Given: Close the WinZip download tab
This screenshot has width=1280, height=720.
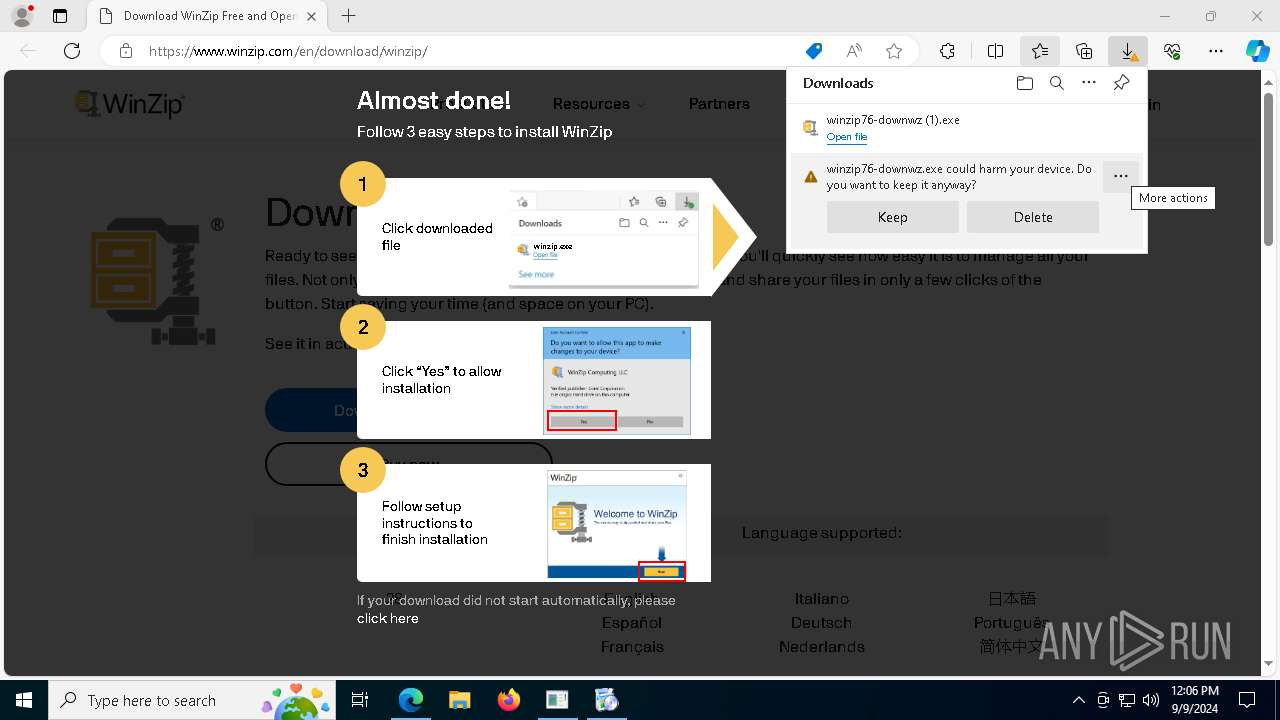Looking at the screenshot, I should click(311, 16).
